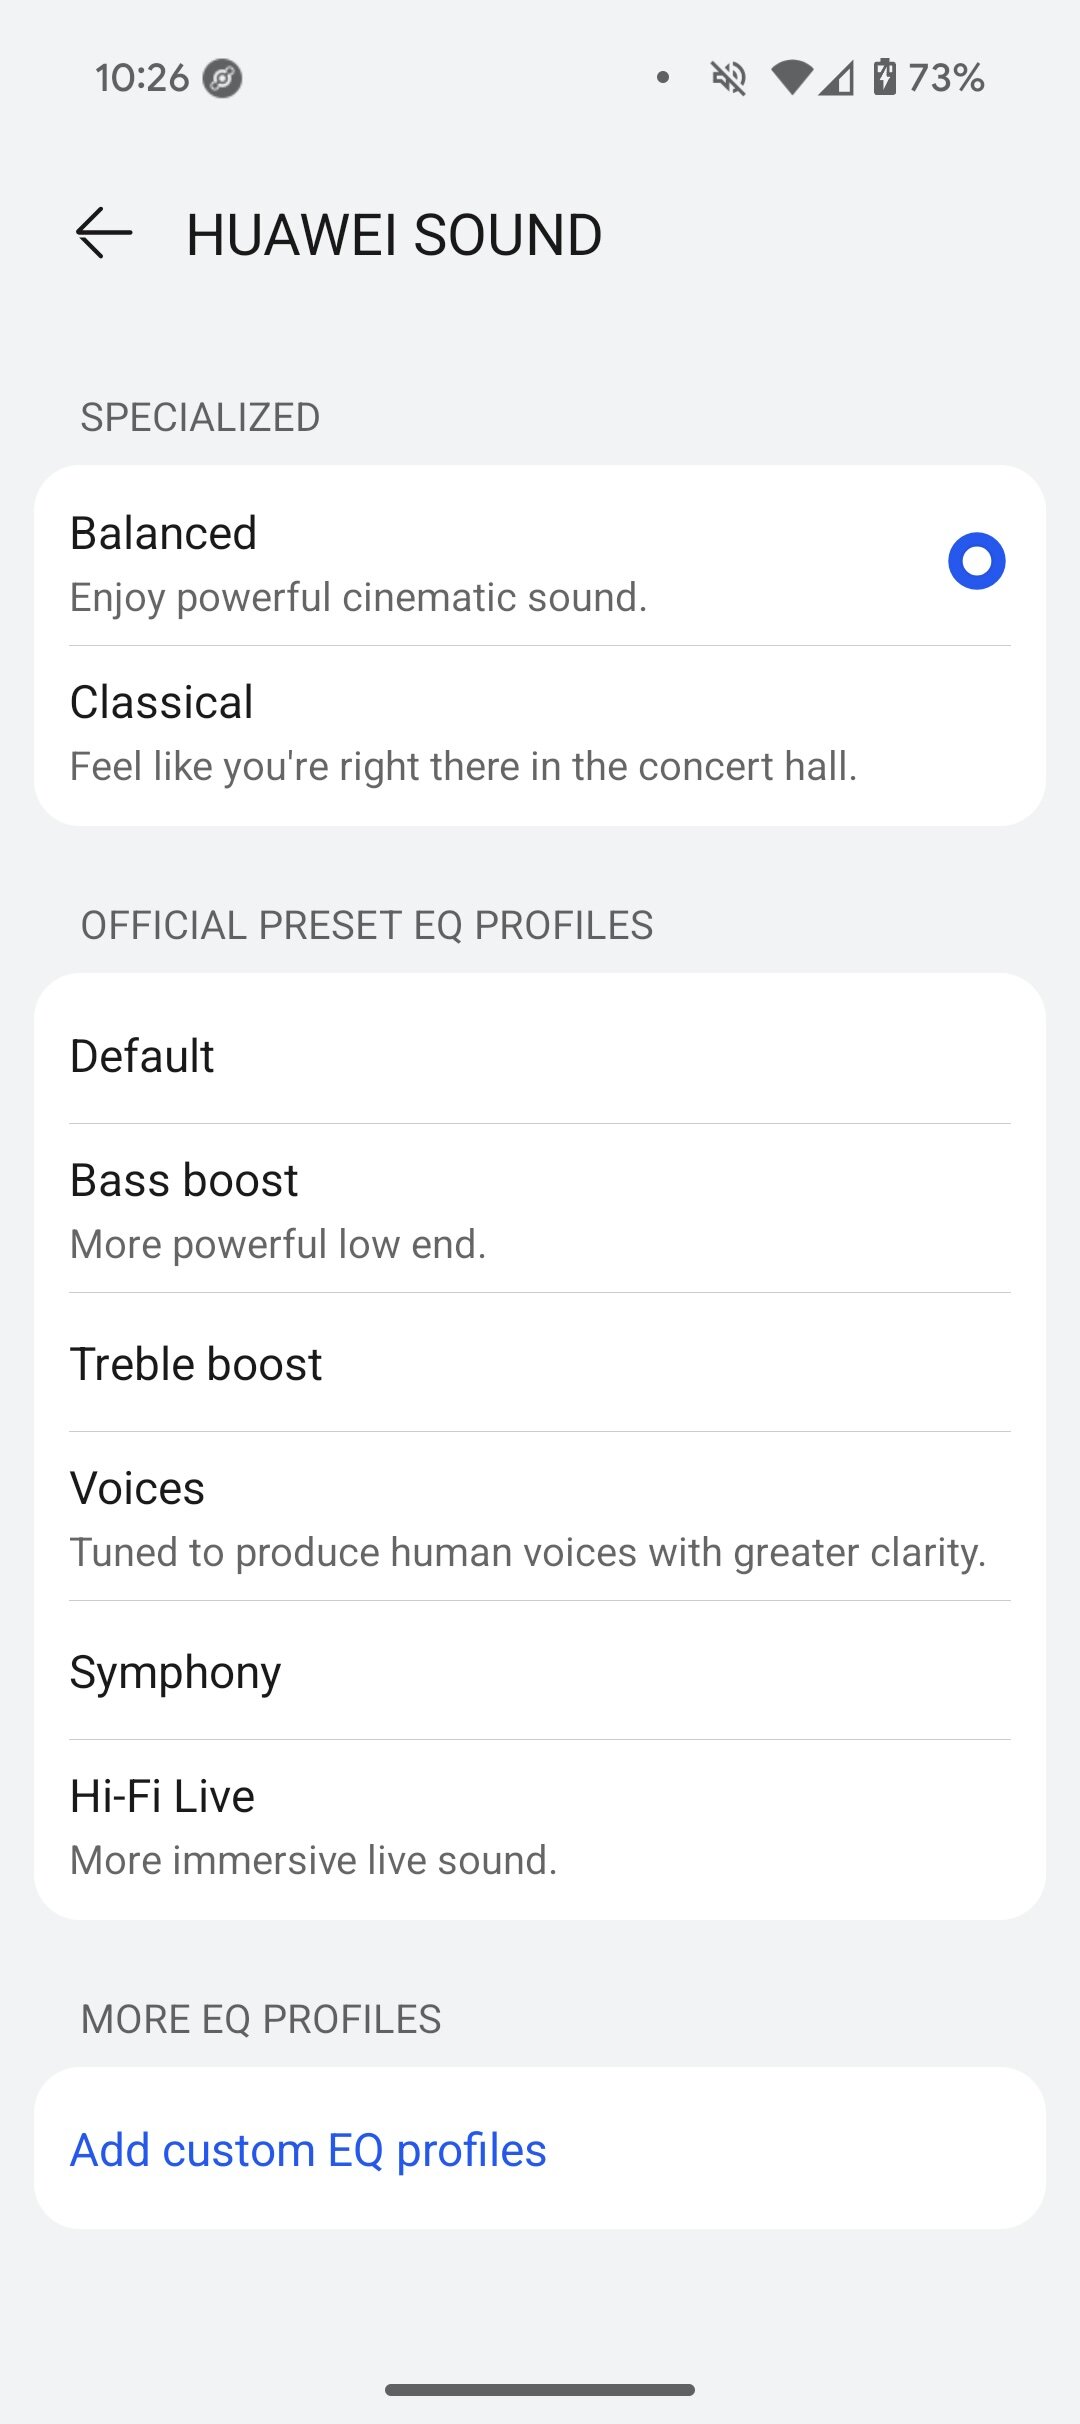Choose the Symphony EQ preset
The width and height of the screenshot is (1080, 2424).
tap(540, 1672)
